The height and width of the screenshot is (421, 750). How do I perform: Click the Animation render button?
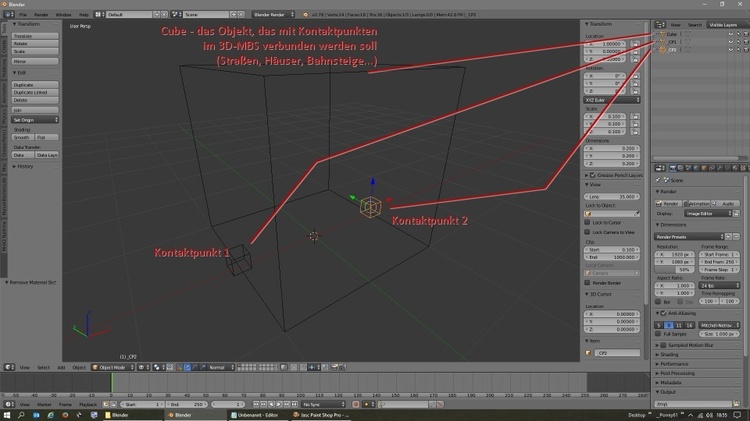pyautogui.click(x=696, y=203)
